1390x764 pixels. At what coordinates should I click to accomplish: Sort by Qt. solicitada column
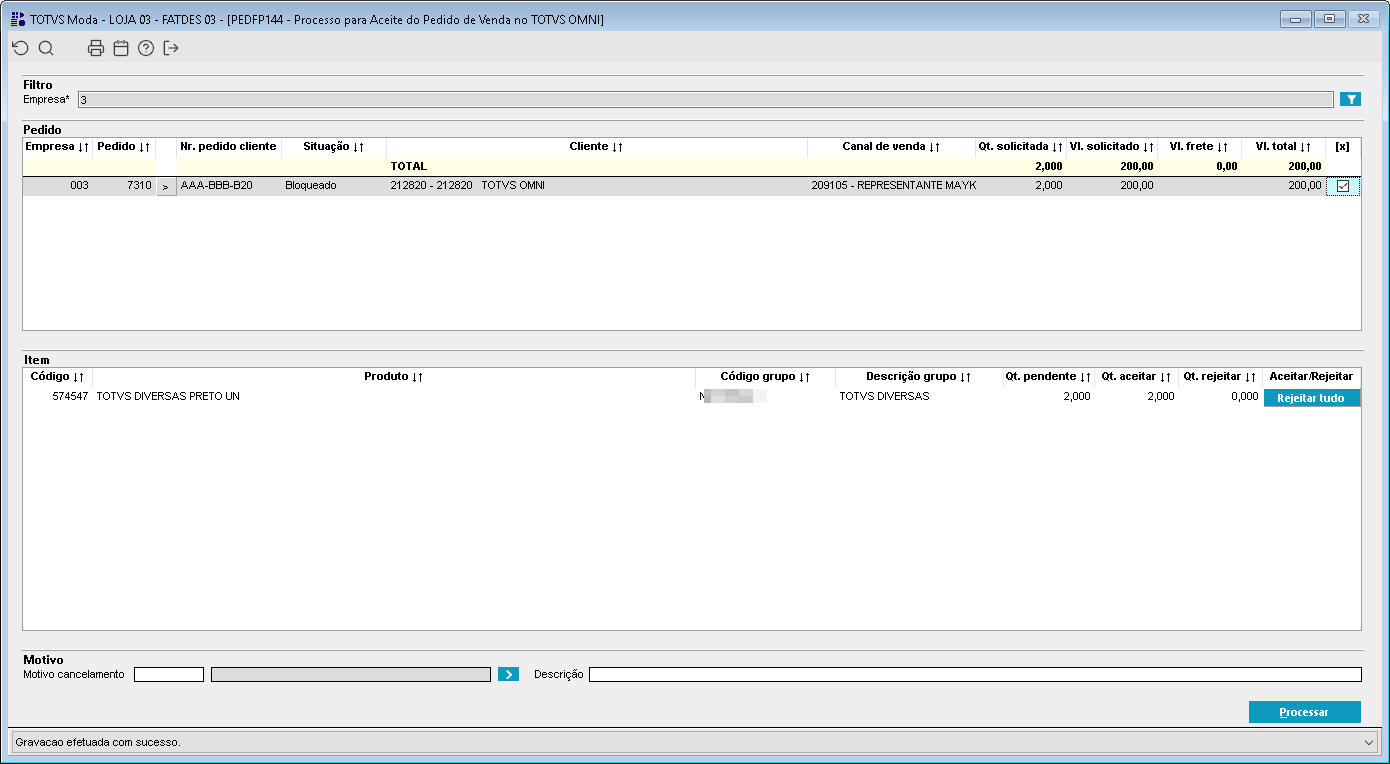[x=1020, y=147]
